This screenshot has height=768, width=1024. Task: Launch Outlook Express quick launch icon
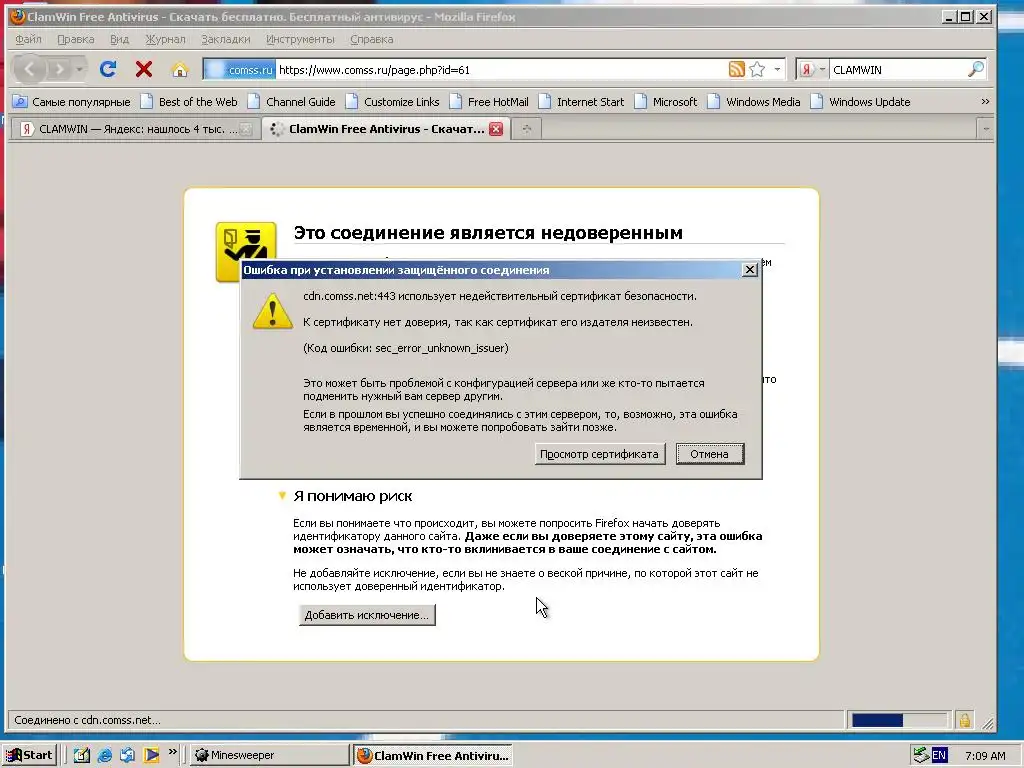pyautogui.click(x=127, y=755)
